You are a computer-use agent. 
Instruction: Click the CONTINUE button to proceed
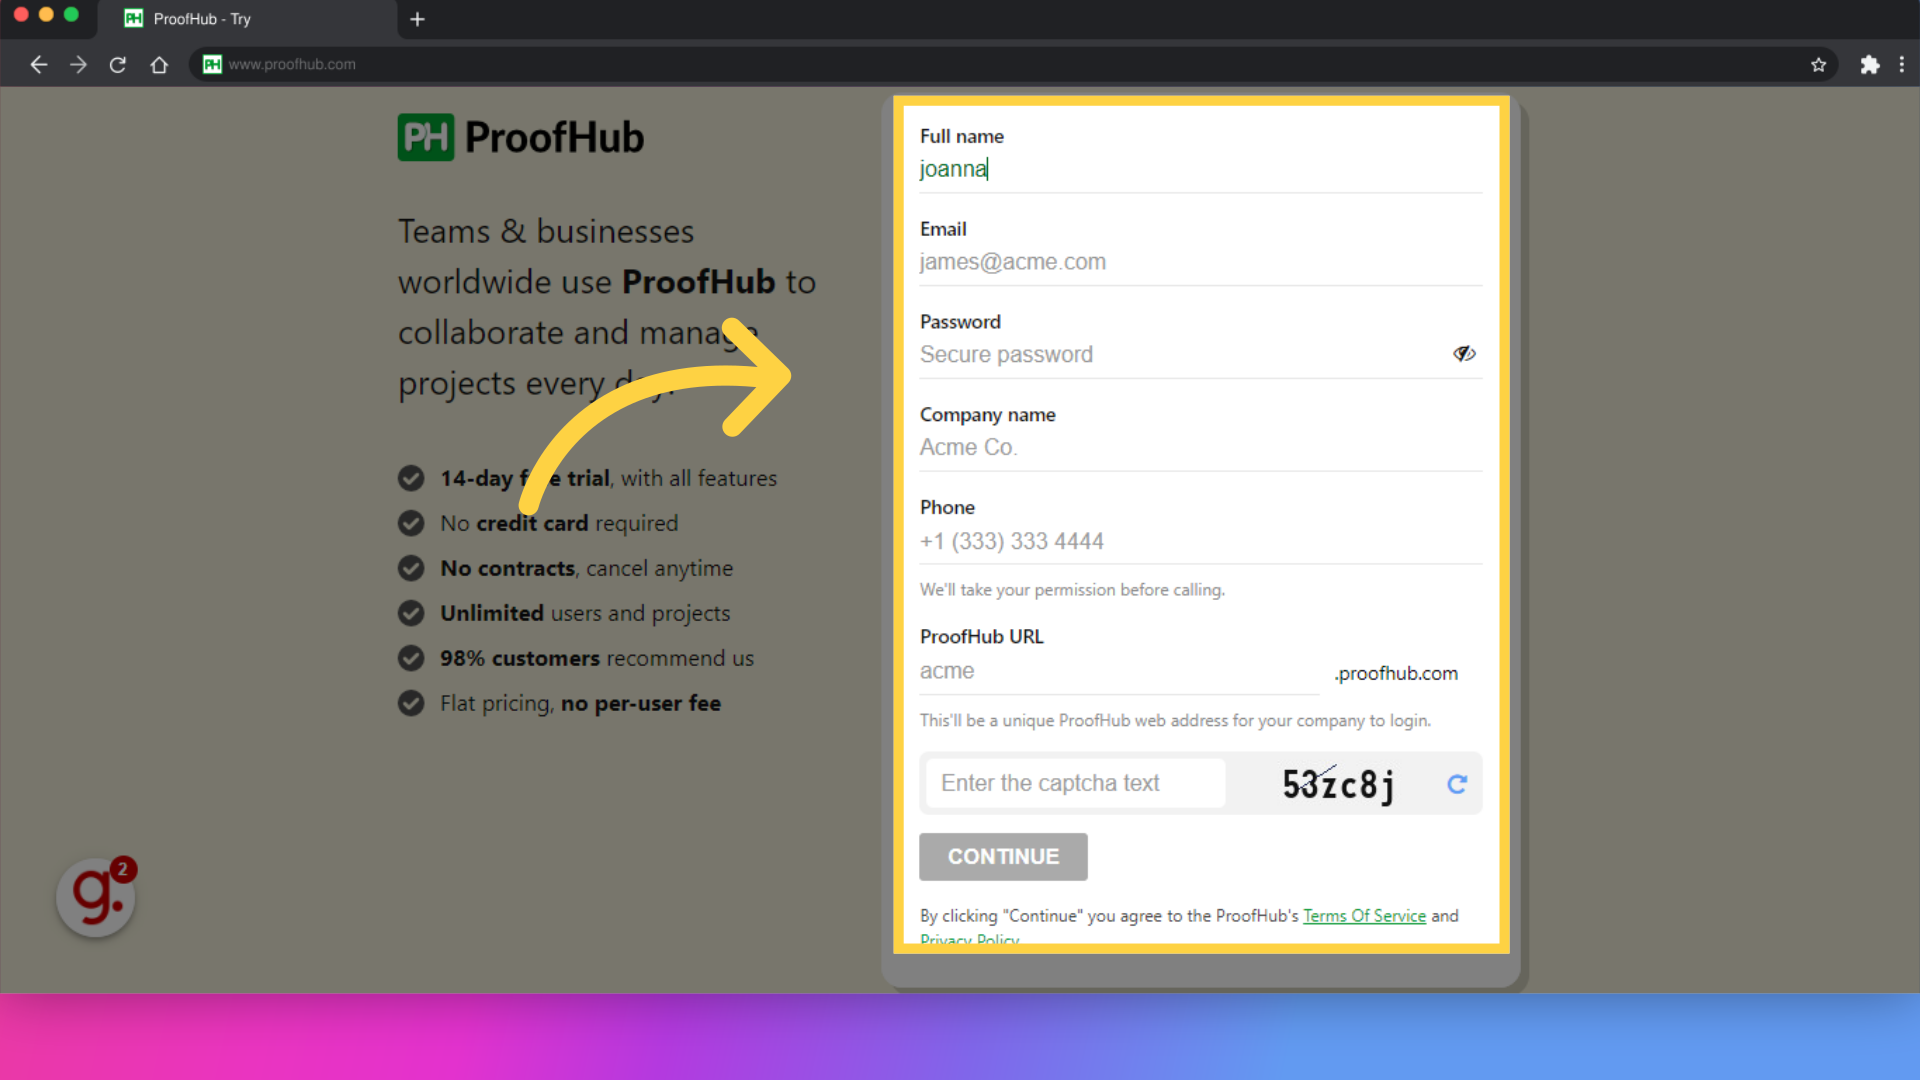coord(1004,856)
